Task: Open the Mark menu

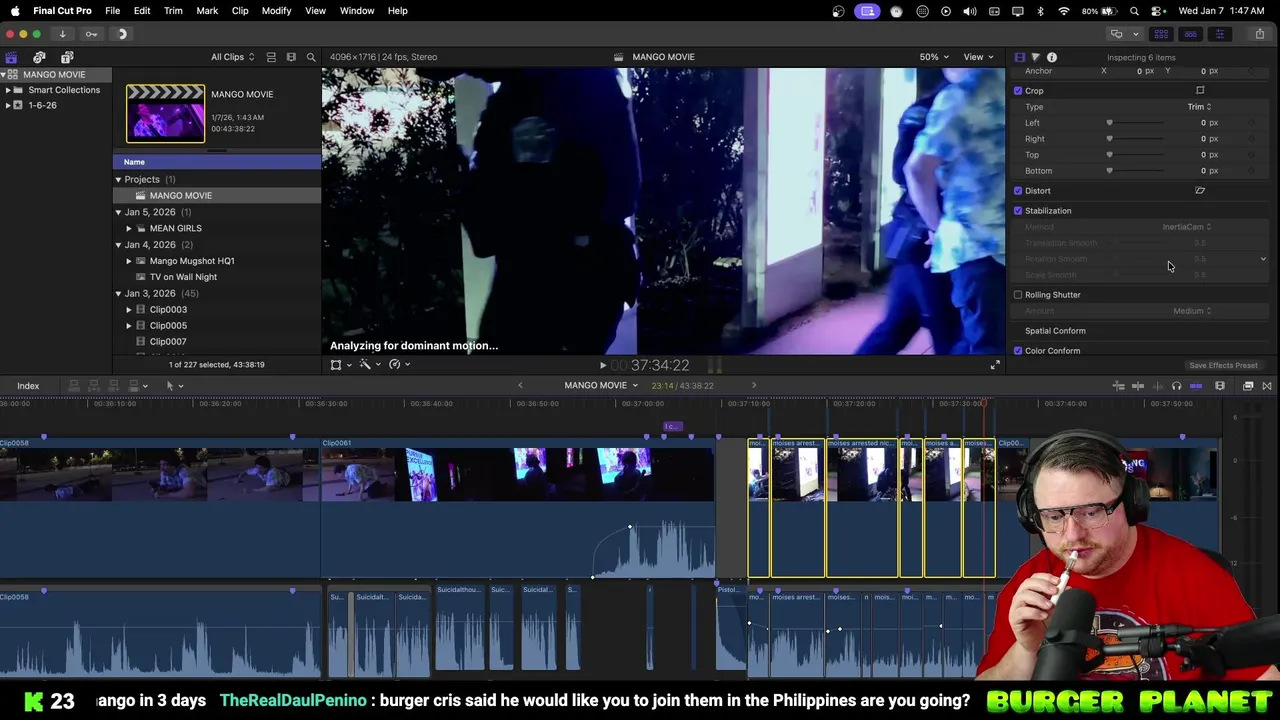Action: [207, 11]
